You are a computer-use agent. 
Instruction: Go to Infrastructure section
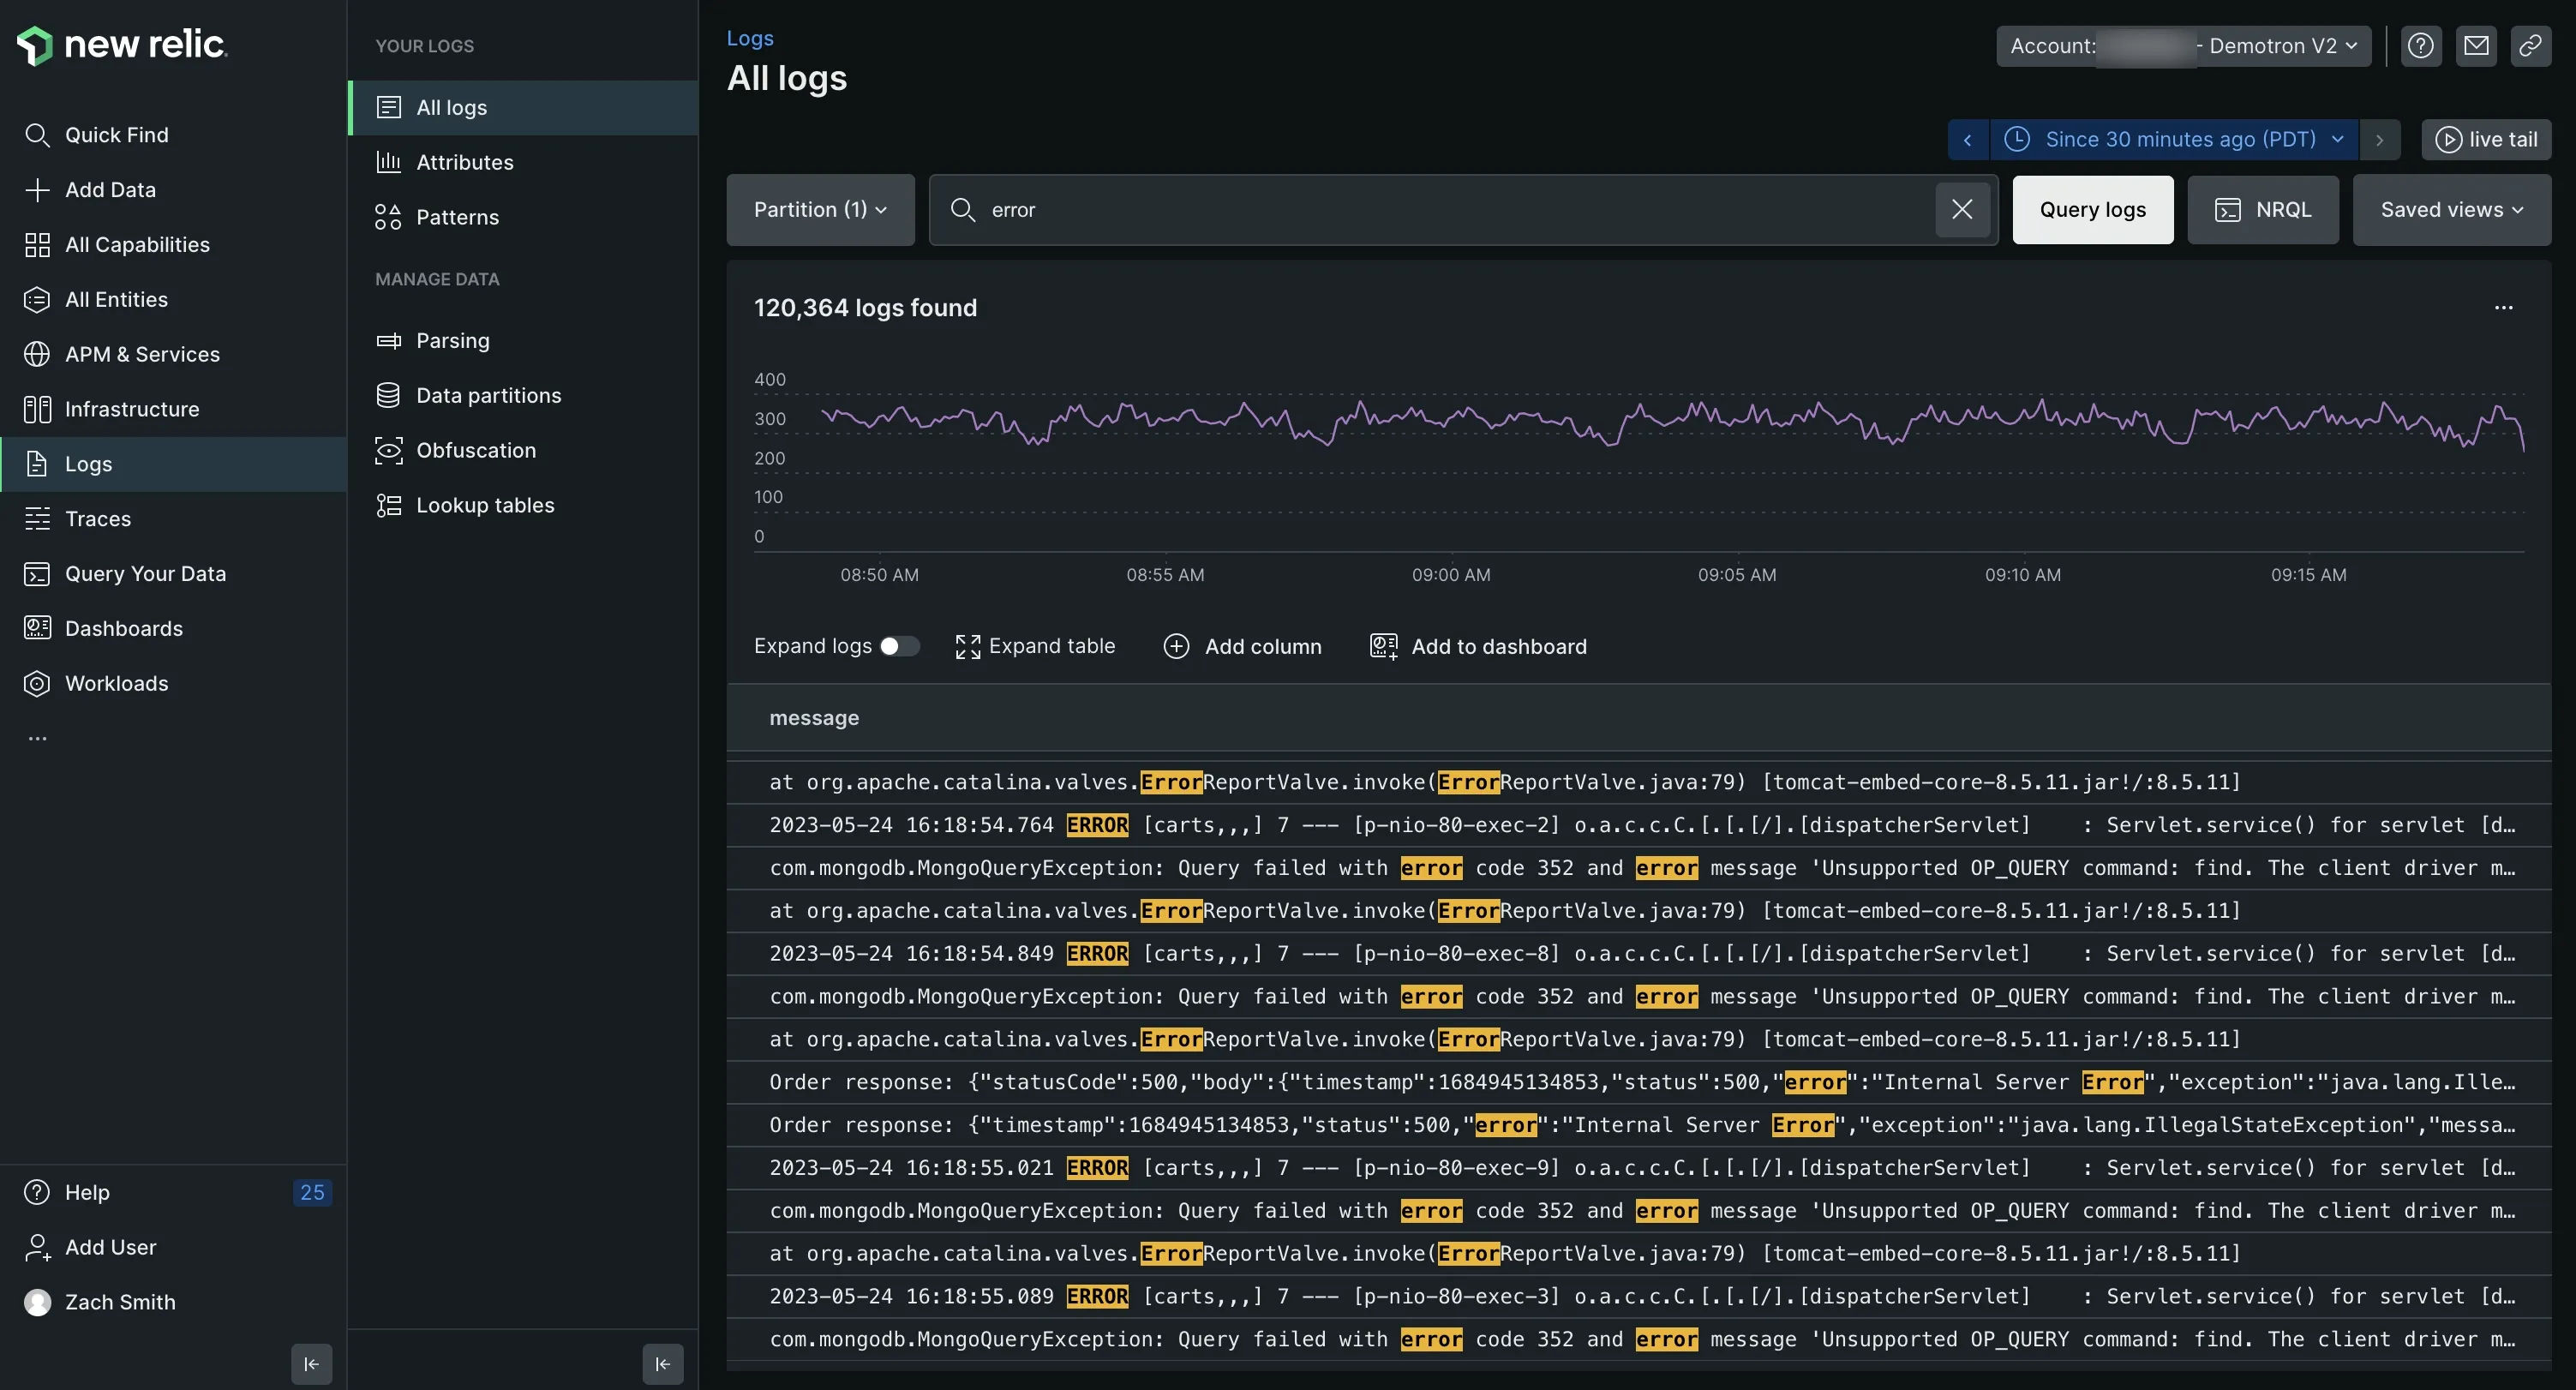(133, 408)
